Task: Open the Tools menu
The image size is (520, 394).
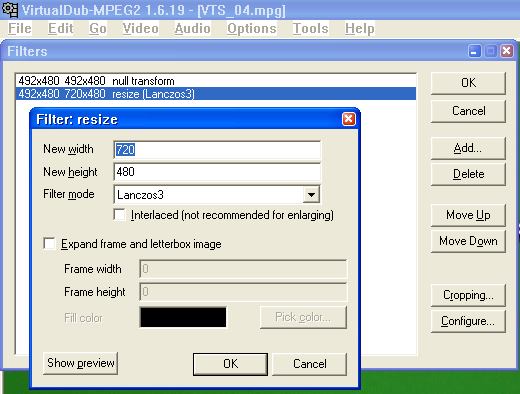Action: point(310,28)
